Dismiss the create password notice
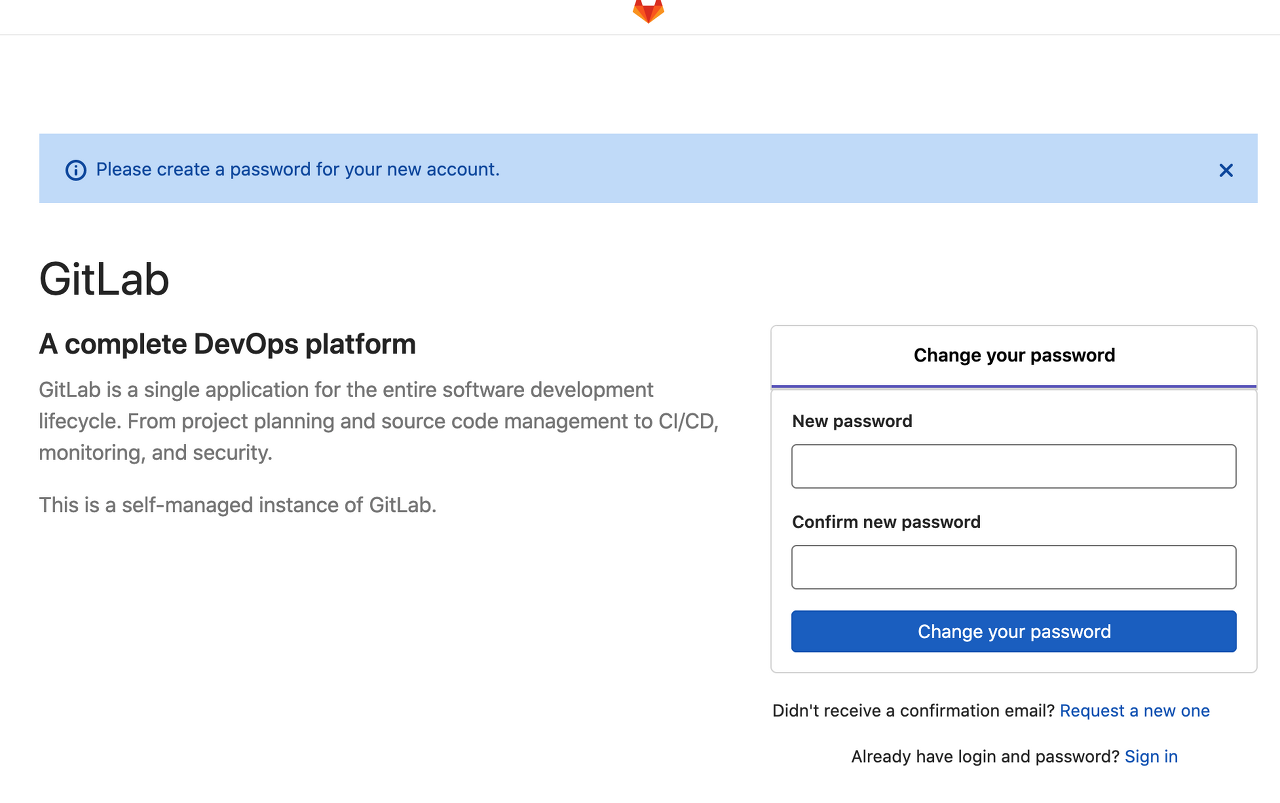The height and width of the screenshot is (803, 1280). (1226, 171)
